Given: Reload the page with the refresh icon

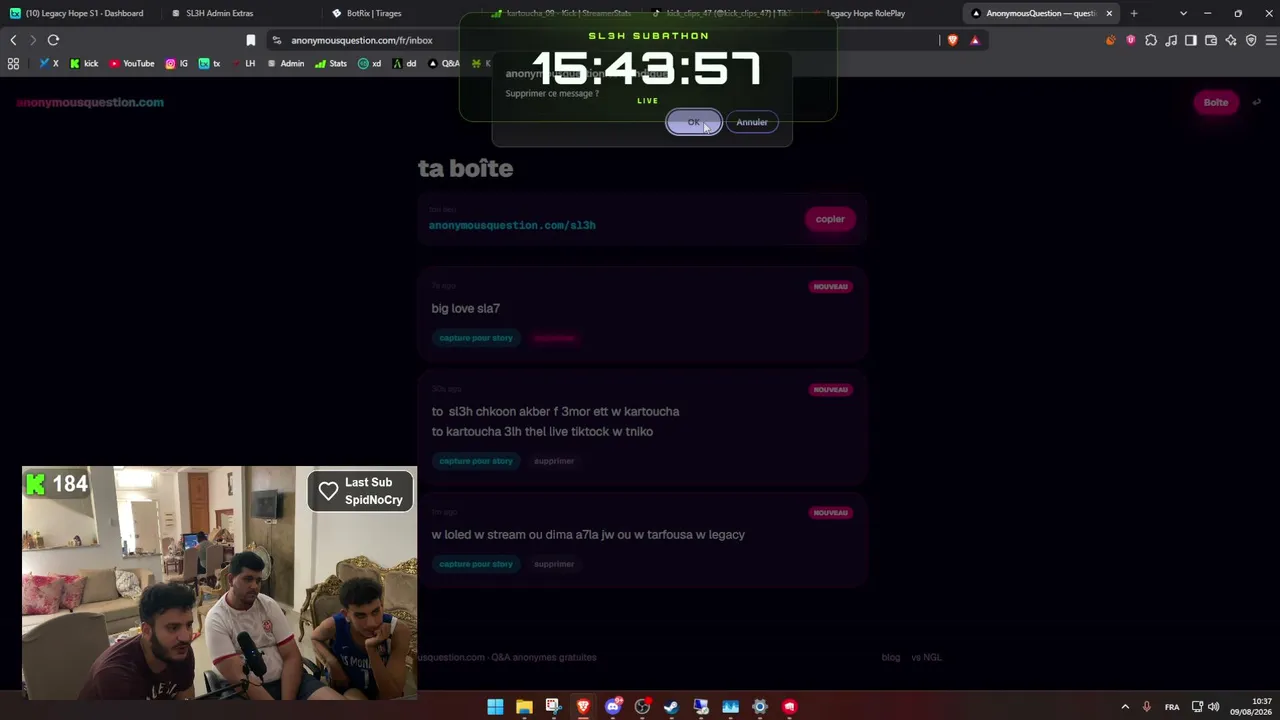Looking at the screenshot, I should click(53, 40).
